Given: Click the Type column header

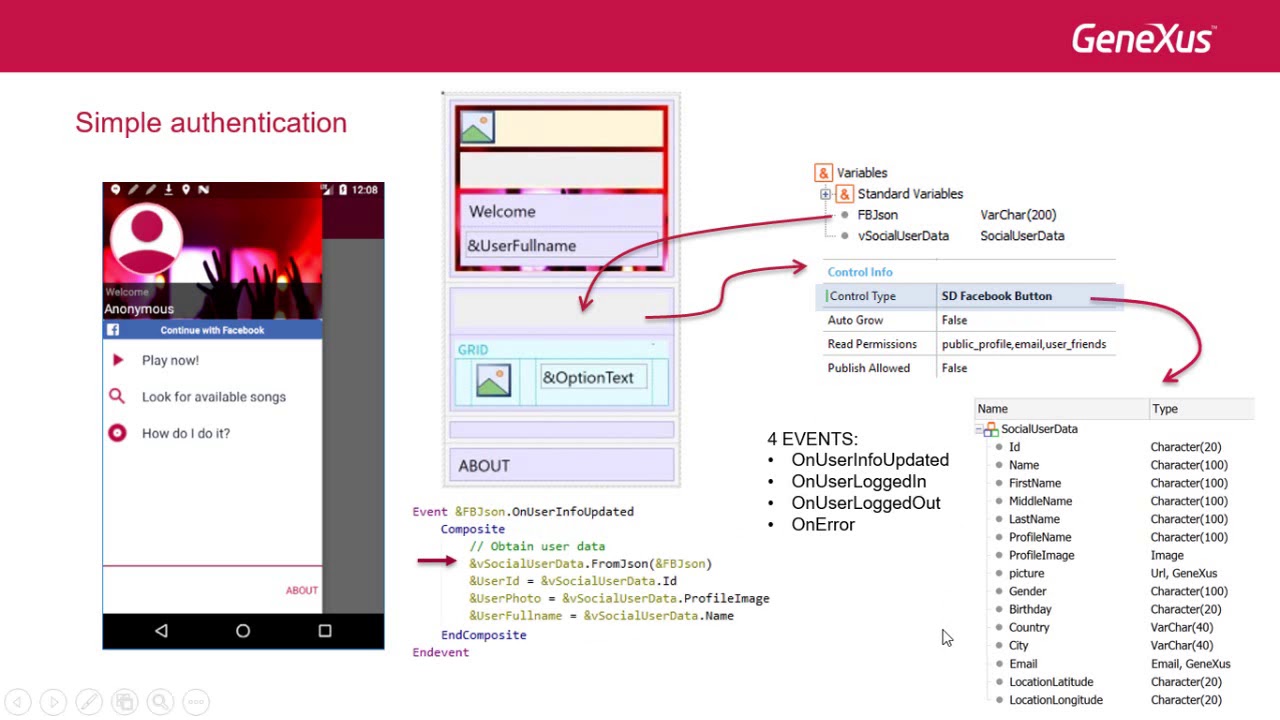Looking at the screenshot, I should click(x=1202, y=409).
